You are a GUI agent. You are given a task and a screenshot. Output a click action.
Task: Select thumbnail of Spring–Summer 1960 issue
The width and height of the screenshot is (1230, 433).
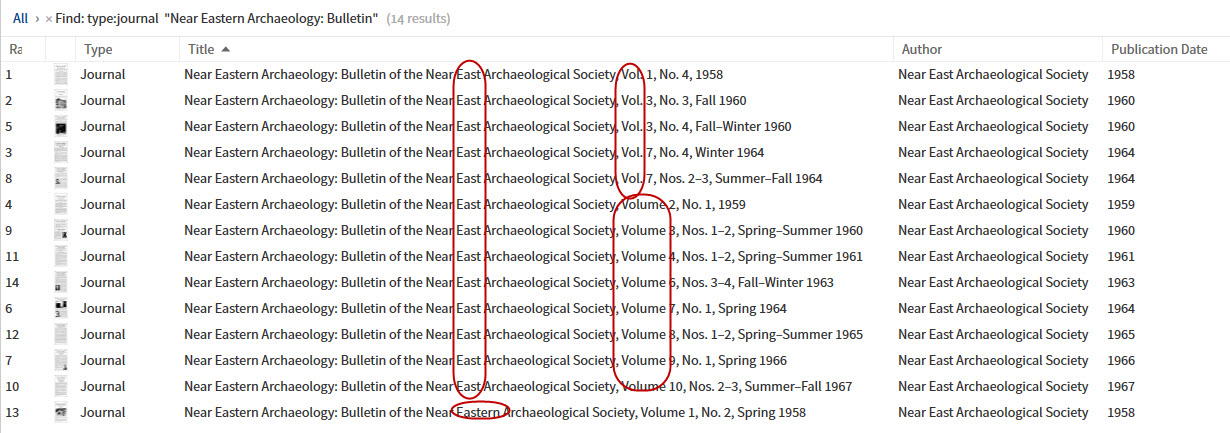61,230
